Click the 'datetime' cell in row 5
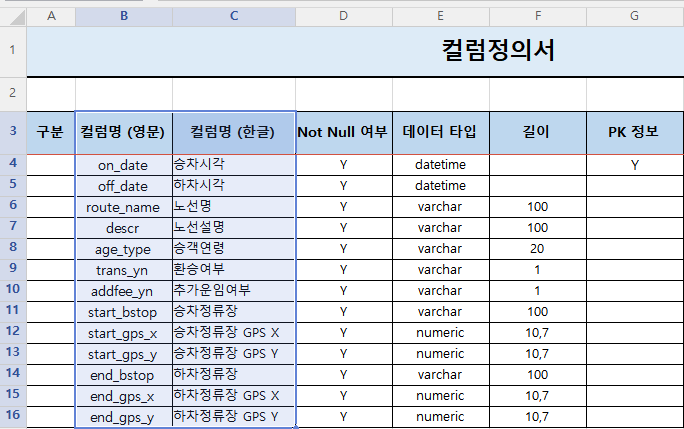The width and height of the screenshot is (684, 429). click(441, 186)
